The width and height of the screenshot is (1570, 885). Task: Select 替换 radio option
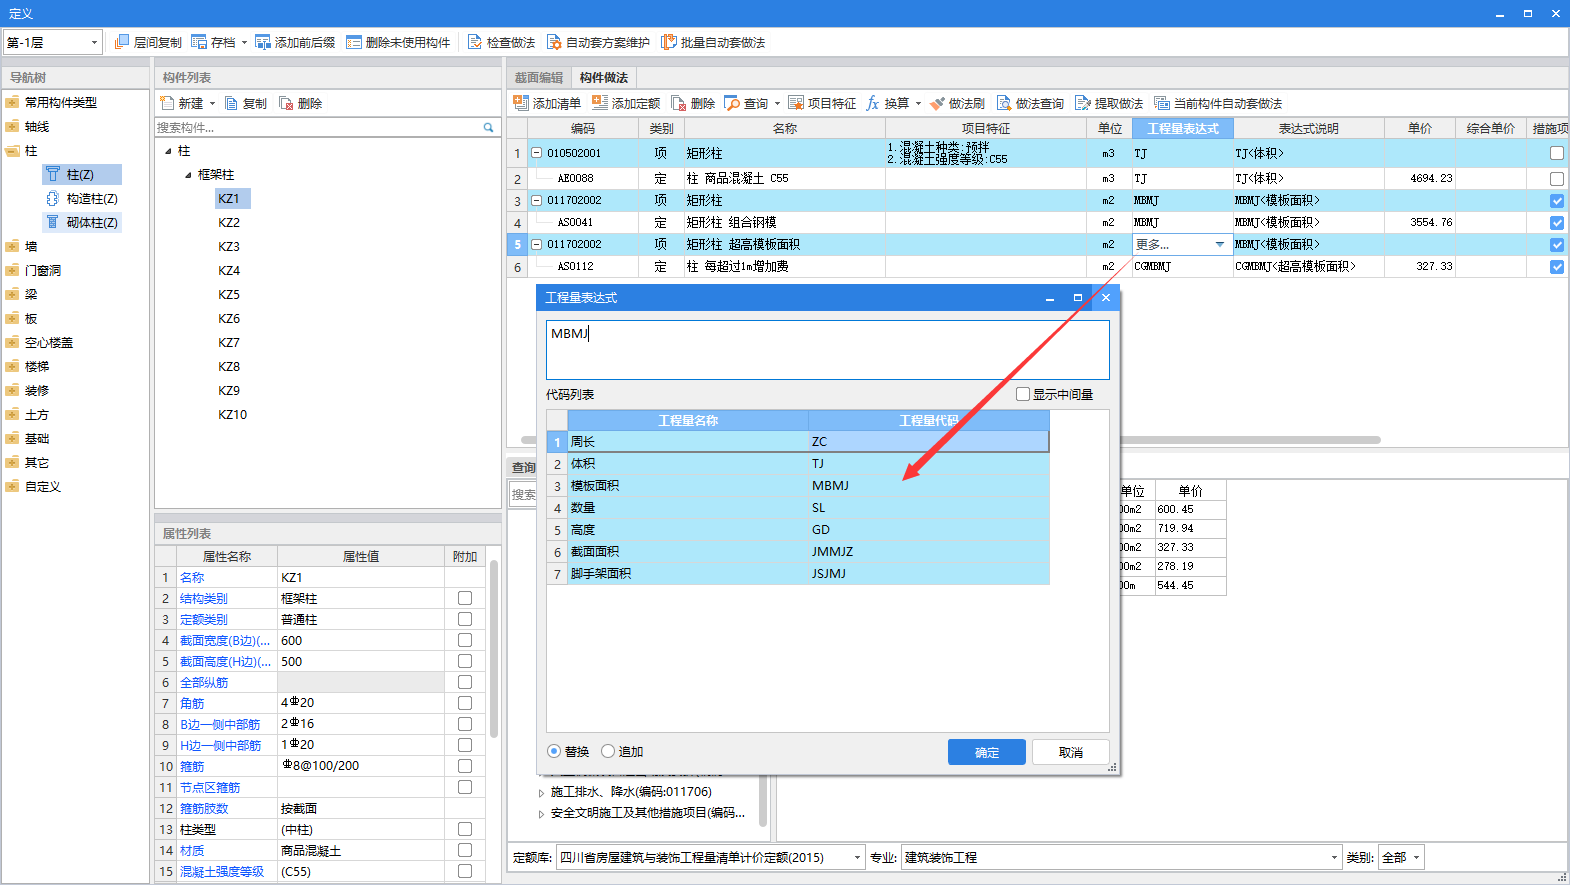[554, 751]
